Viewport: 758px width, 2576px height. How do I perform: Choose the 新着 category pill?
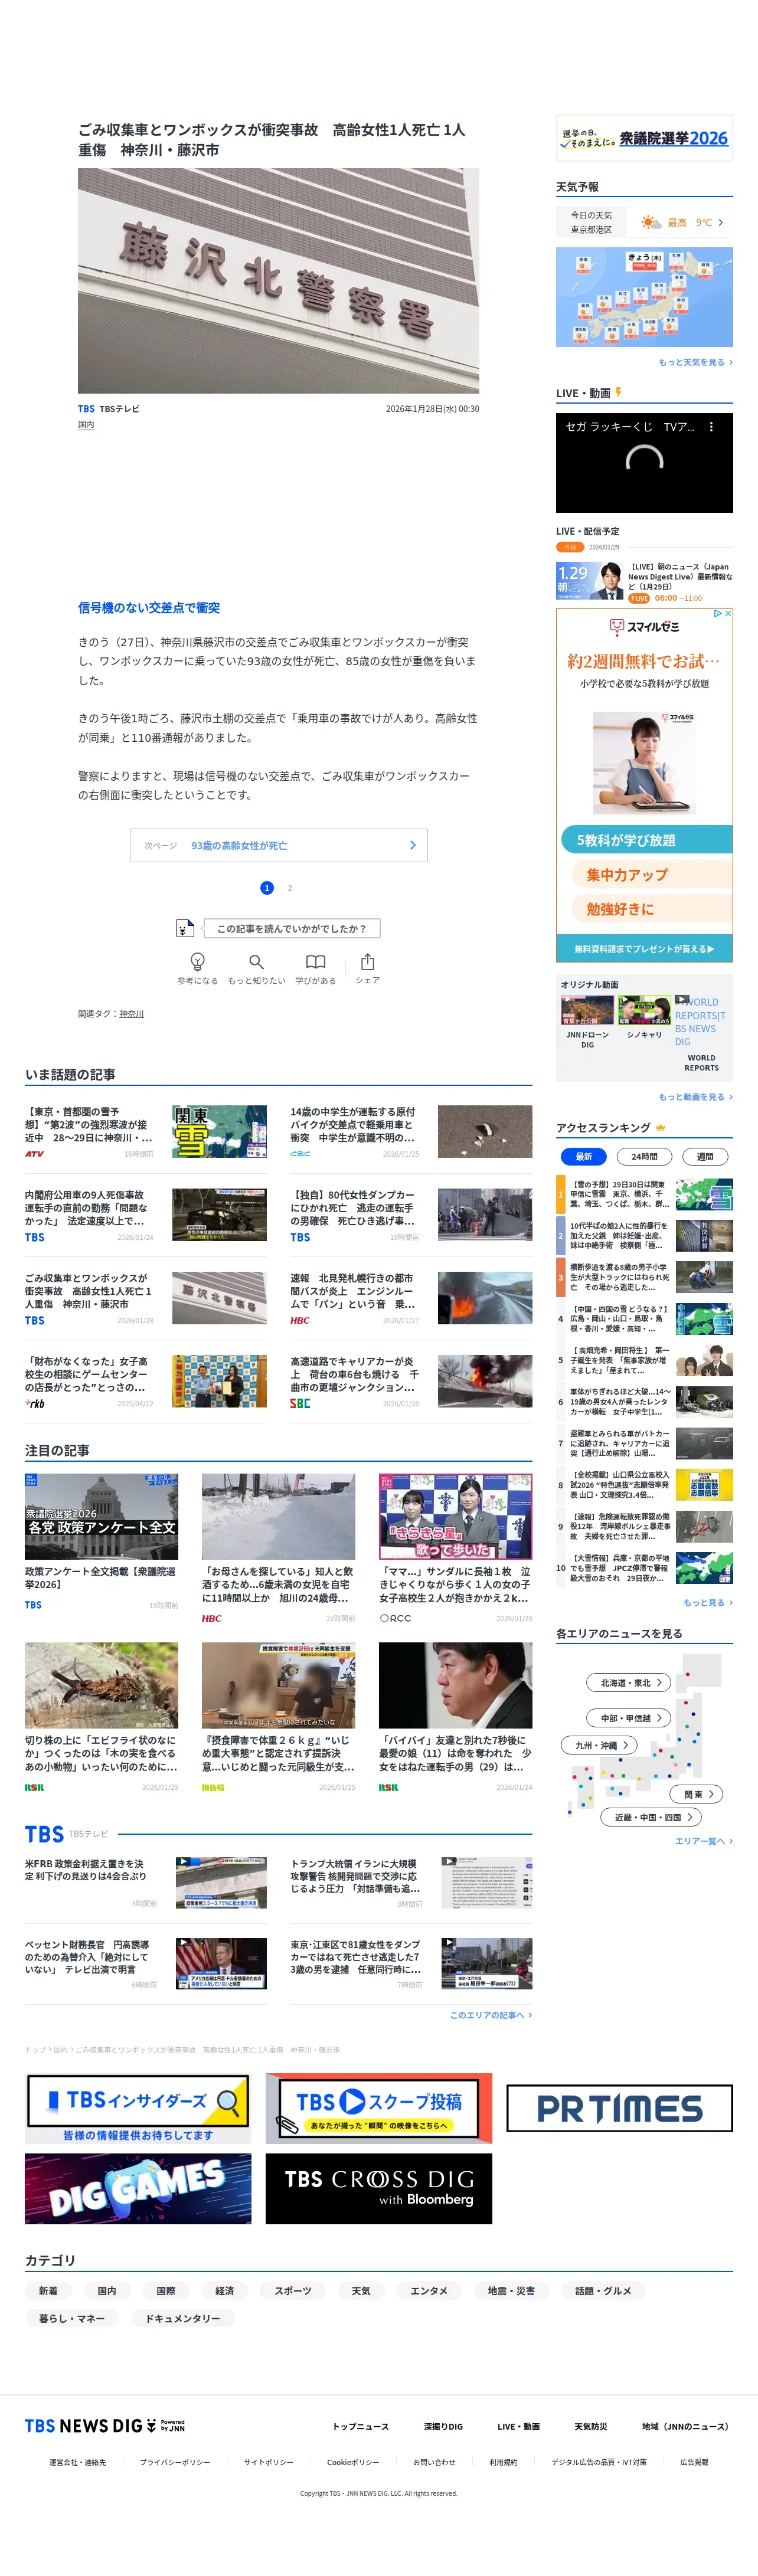pos(48,2291)
